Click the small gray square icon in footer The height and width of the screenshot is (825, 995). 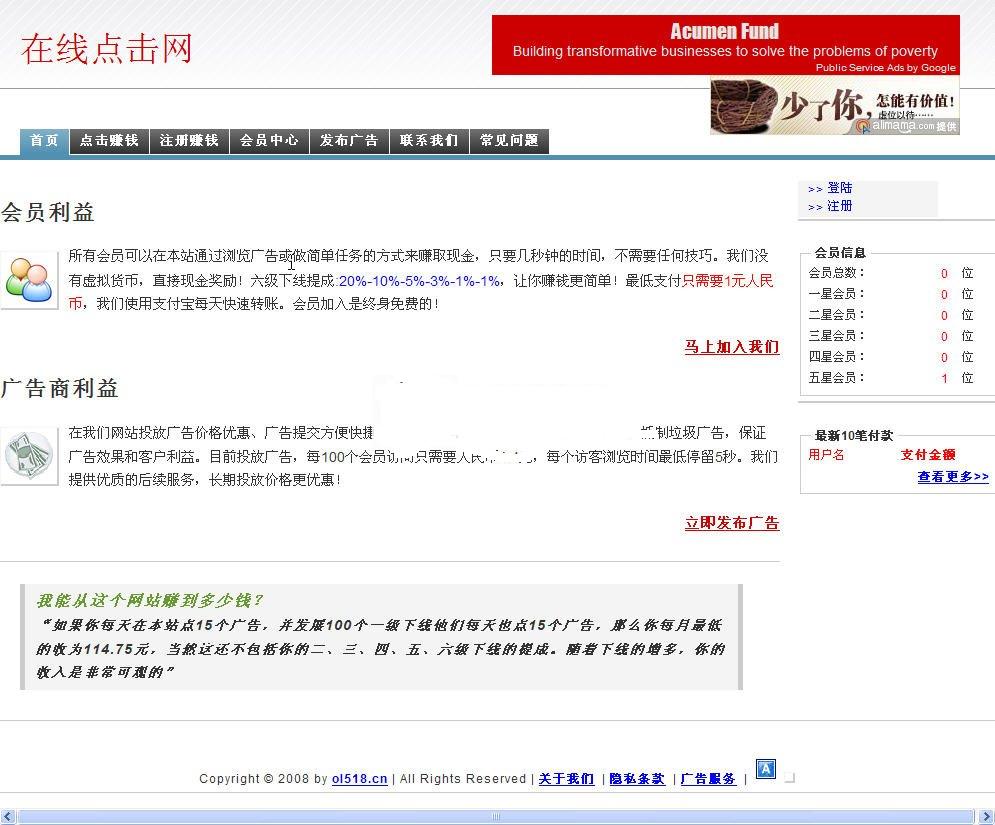point(790,777)
